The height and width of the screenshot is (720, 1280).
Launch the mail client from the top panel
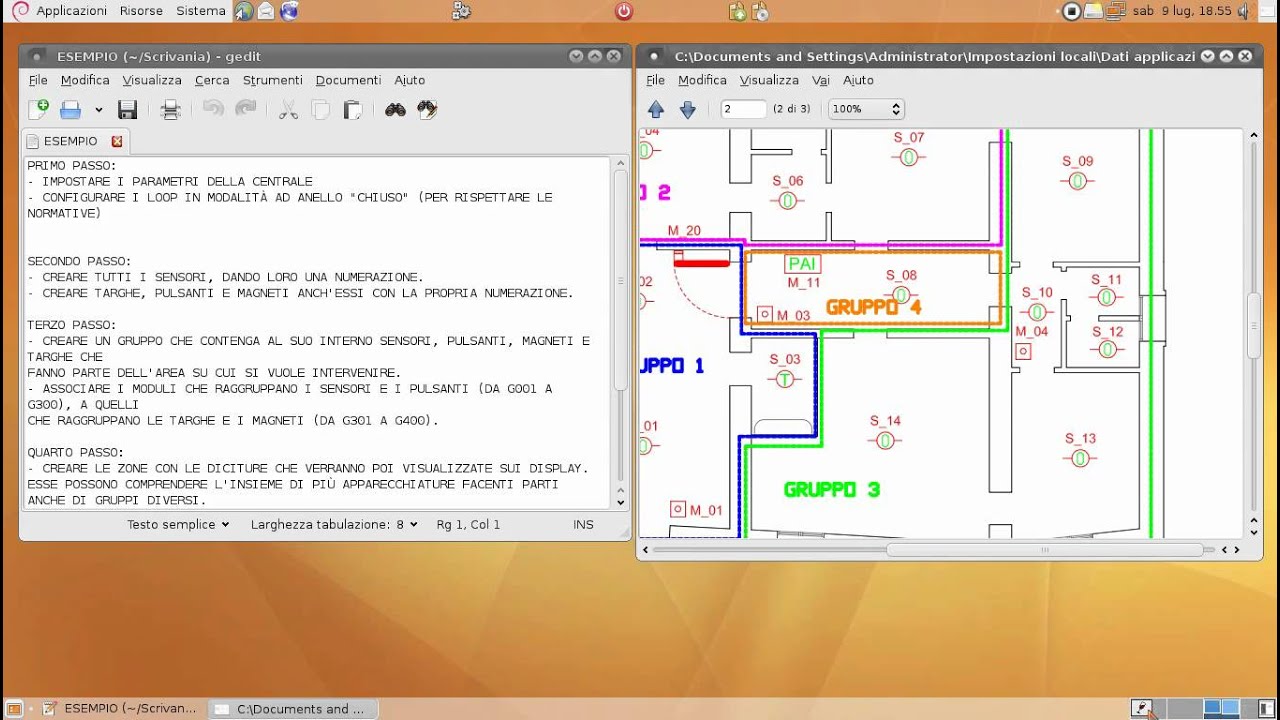click(x=266, y=11)
